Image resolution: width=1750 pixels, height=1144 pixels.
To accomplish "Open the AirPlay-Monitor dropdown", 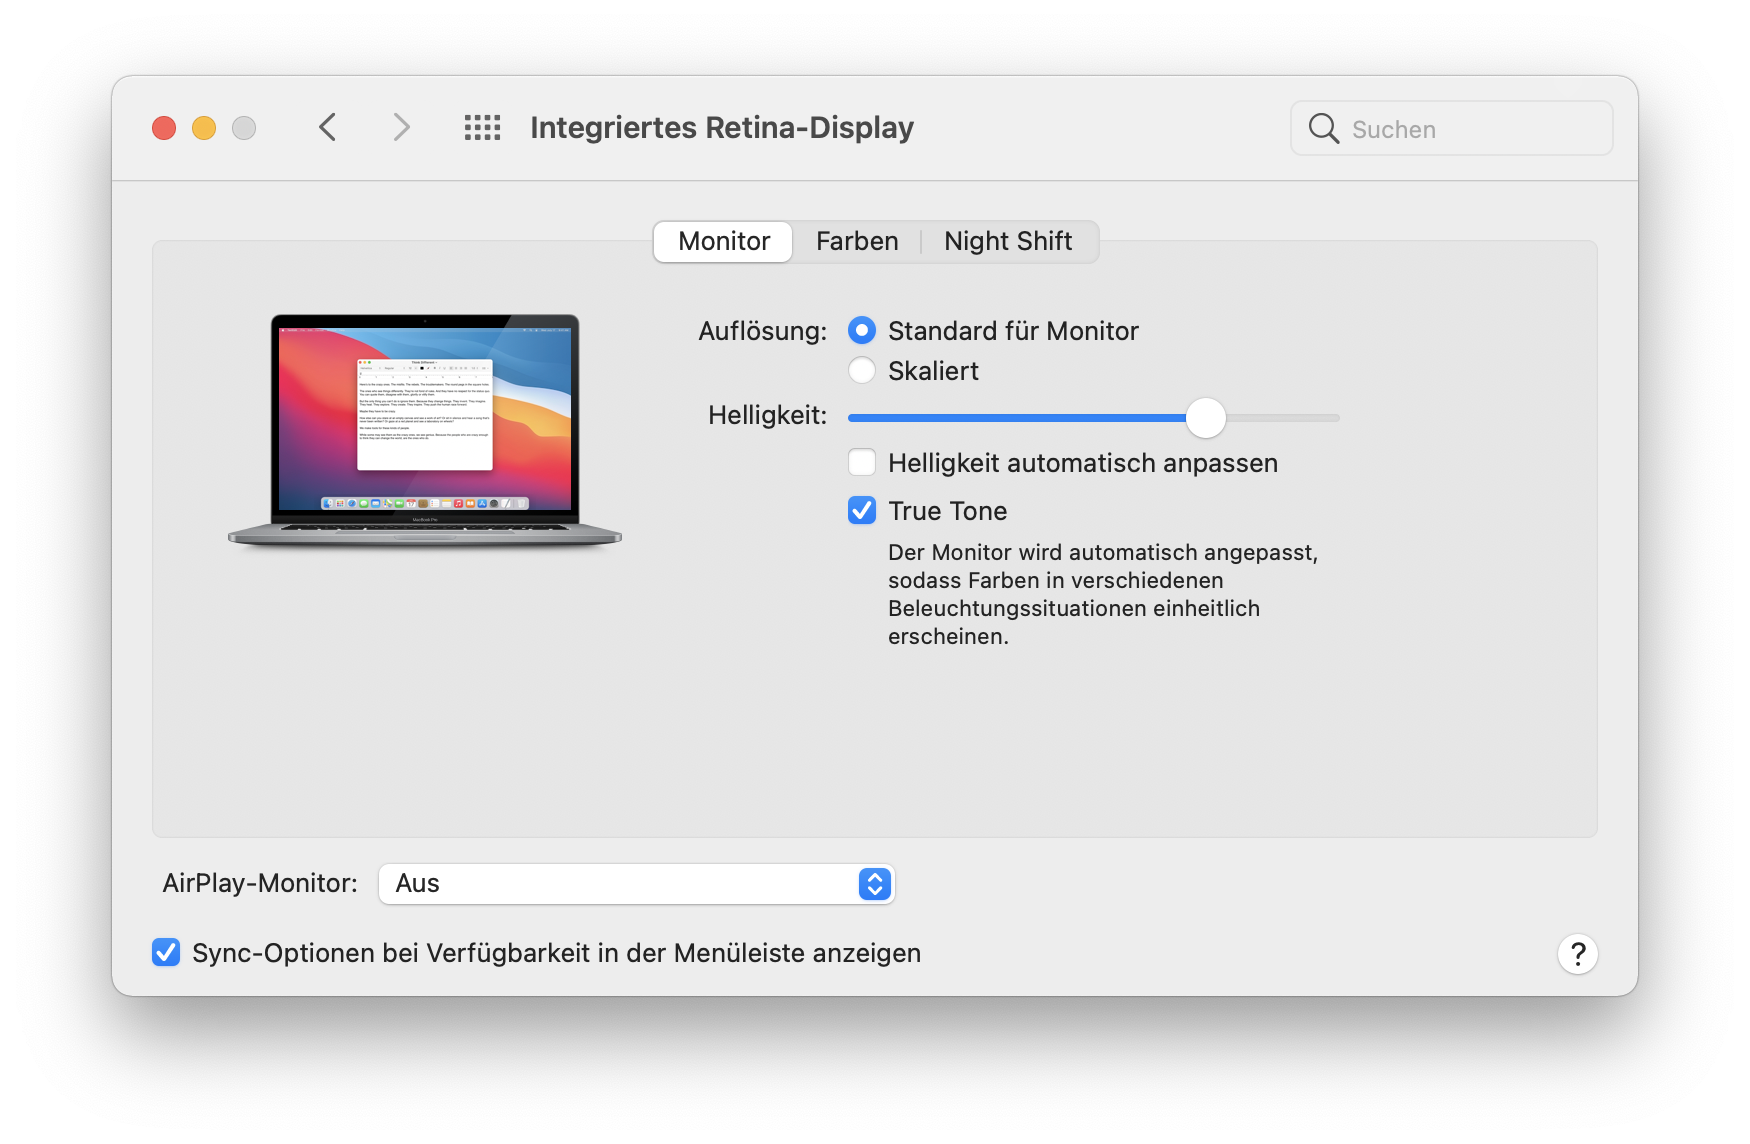I will coord(636,884).
